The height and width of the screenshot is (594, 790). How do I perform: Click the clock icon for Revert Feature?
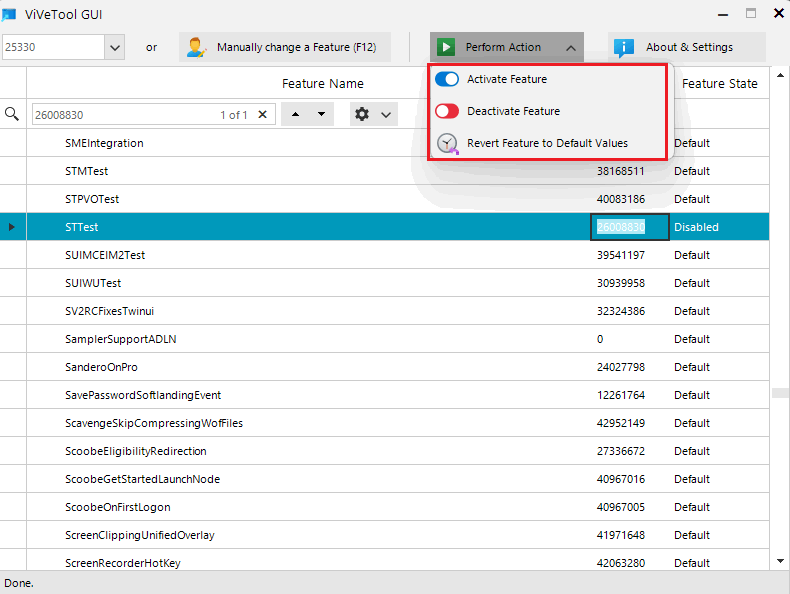447,144
